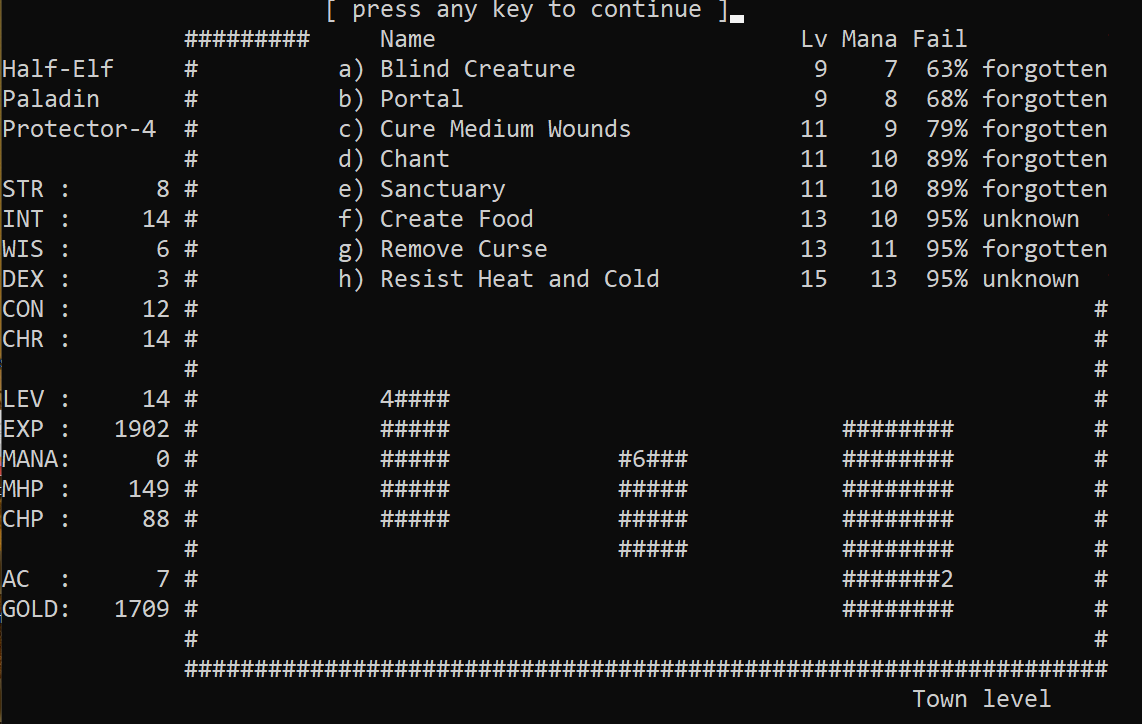Click the Mana column header

[x=869, y=39]
